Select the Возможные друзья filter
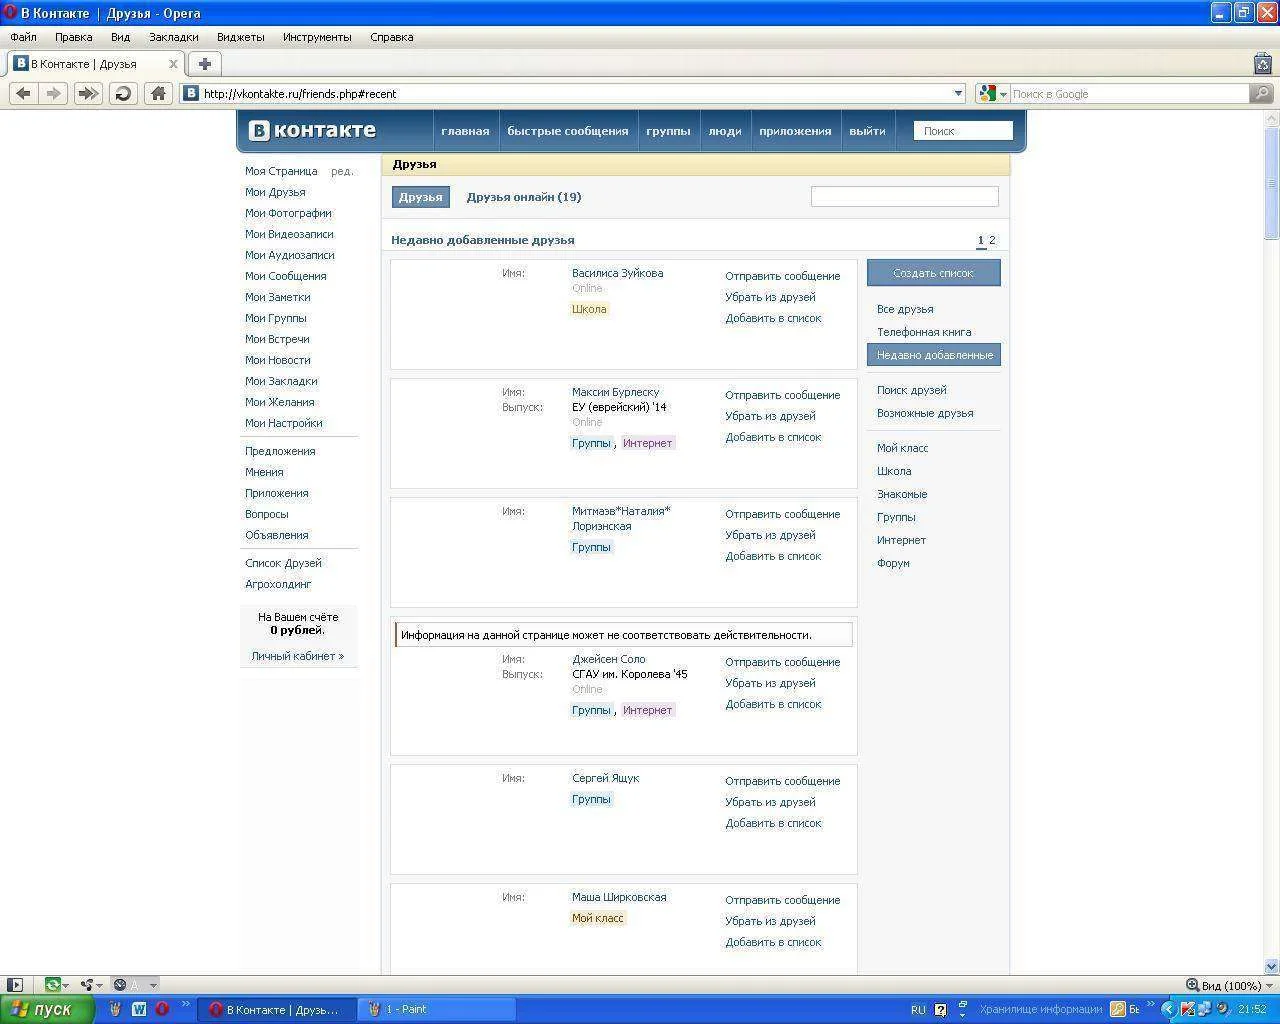Viewport: 1280px width, 1024px height. click(925, 413)
